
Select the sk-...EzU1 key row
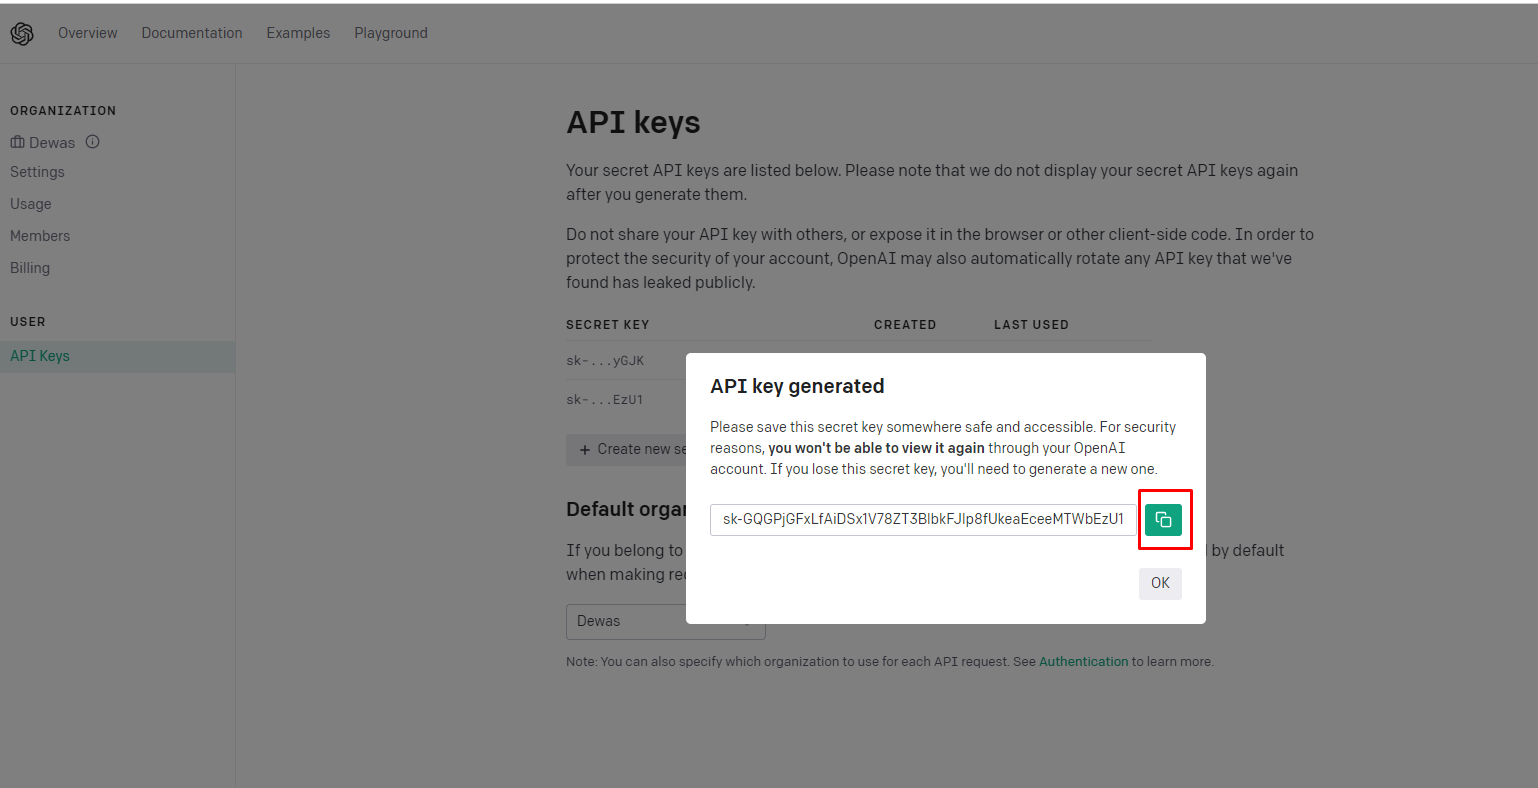[626, 400]
